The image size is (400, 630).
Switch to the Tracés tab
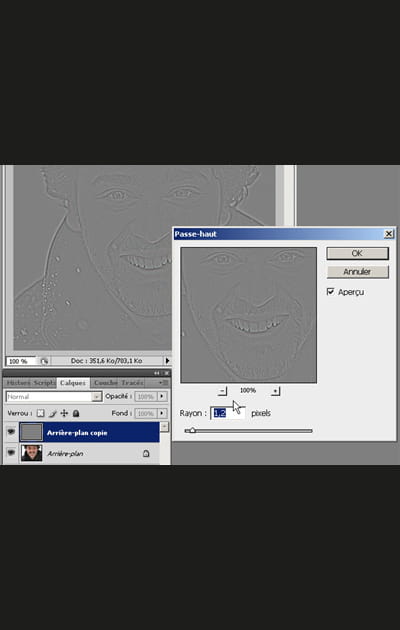[133, 383]
